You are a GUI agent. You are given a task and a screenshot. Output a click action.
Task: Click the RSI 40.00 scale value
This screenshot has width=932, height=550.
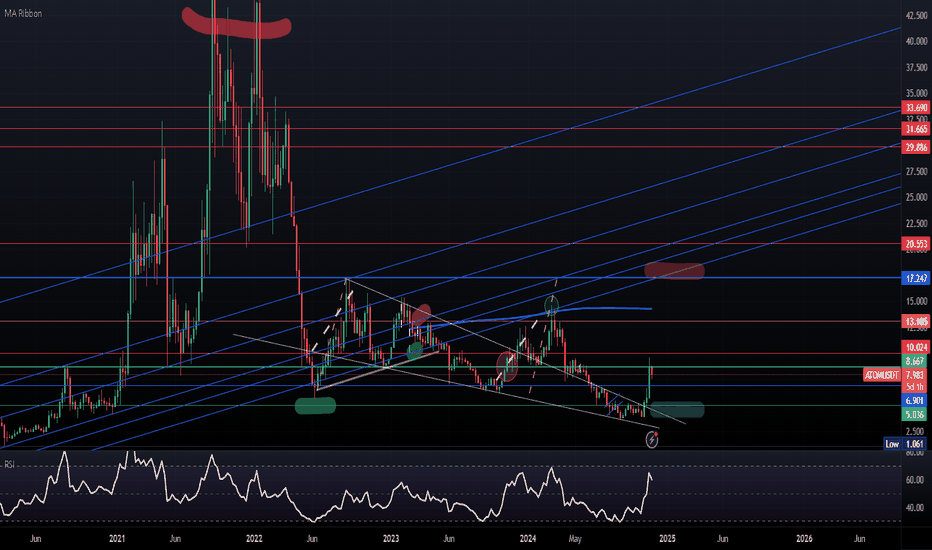pyautogui.click(x=914, y=507)
